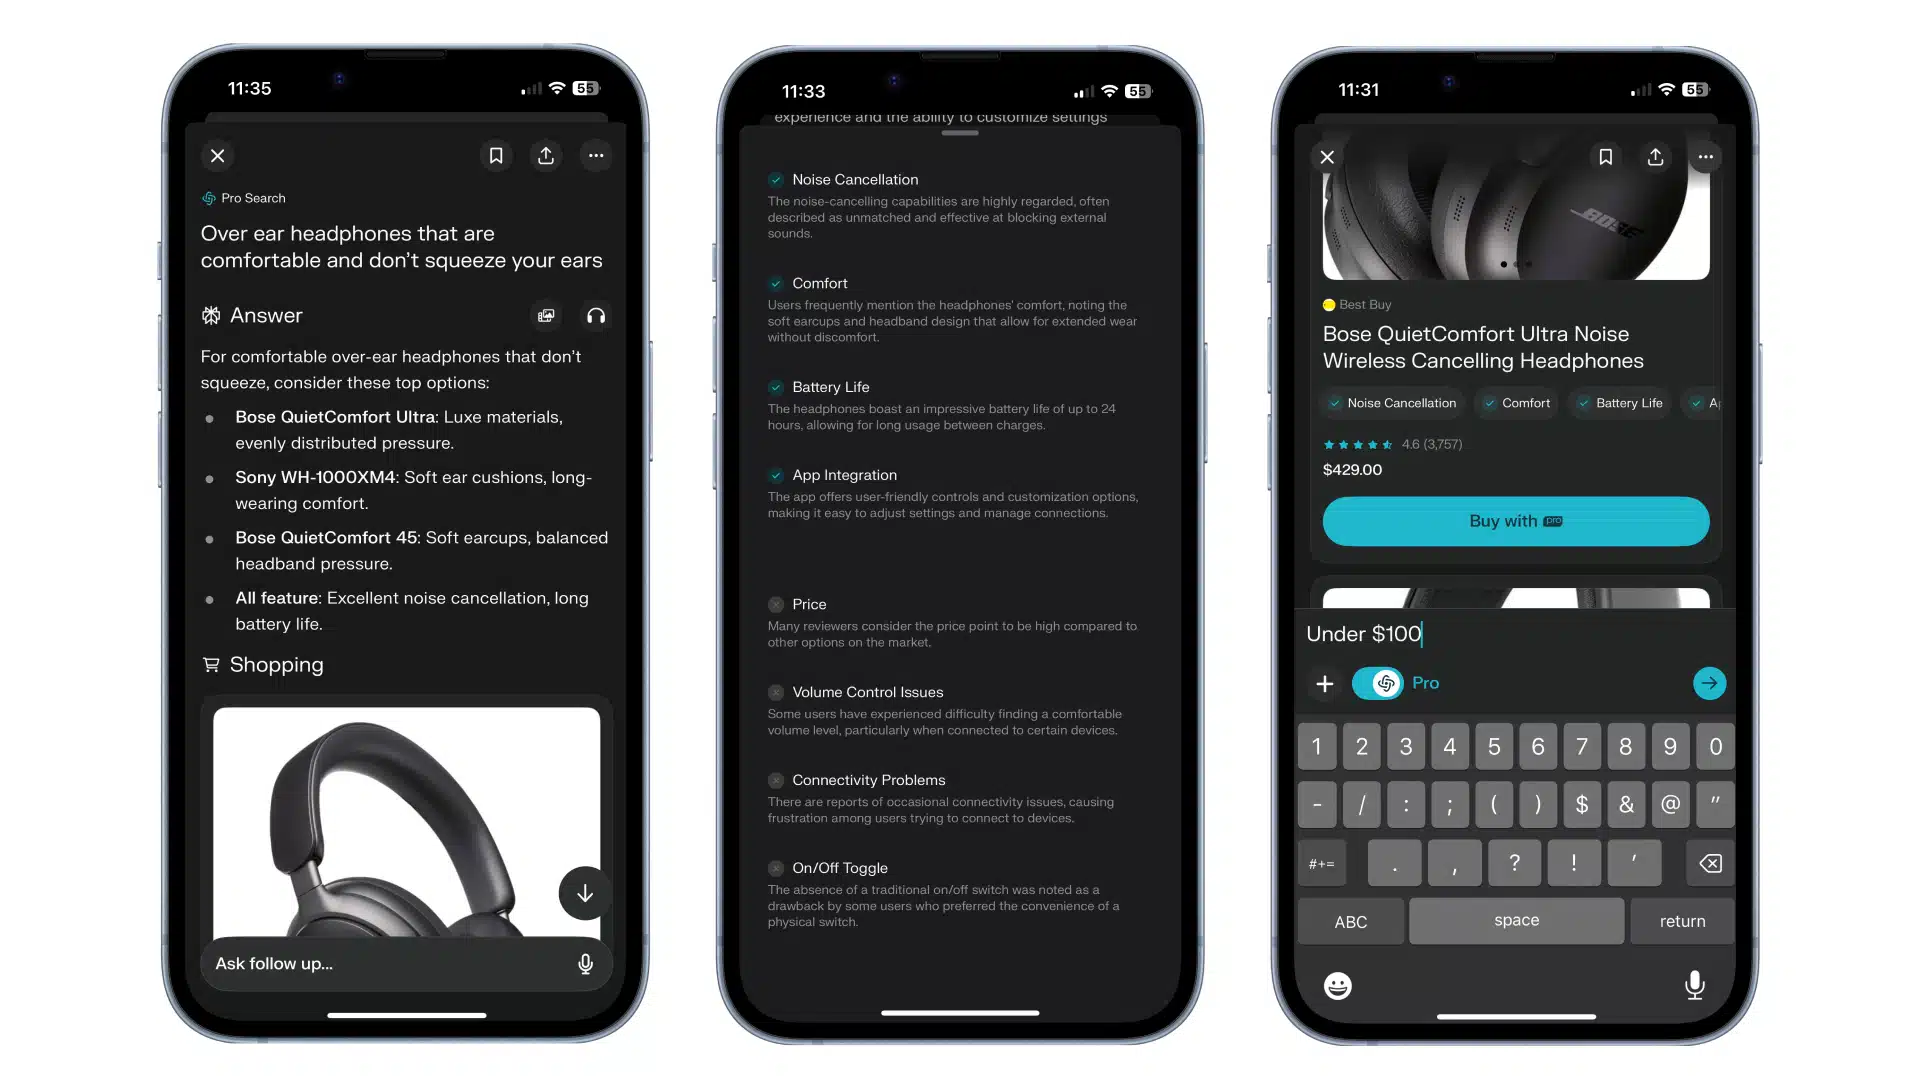
Task: Click the more options ellipsis icon right phone
Action: (1706, 156)
